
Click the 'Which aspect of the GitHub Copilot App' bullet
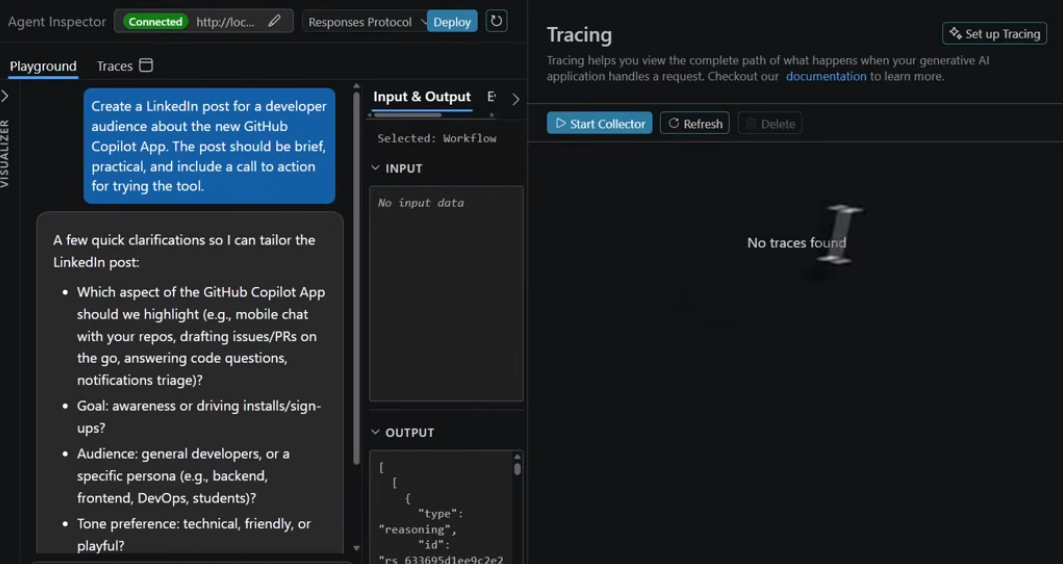pos(201,336)
